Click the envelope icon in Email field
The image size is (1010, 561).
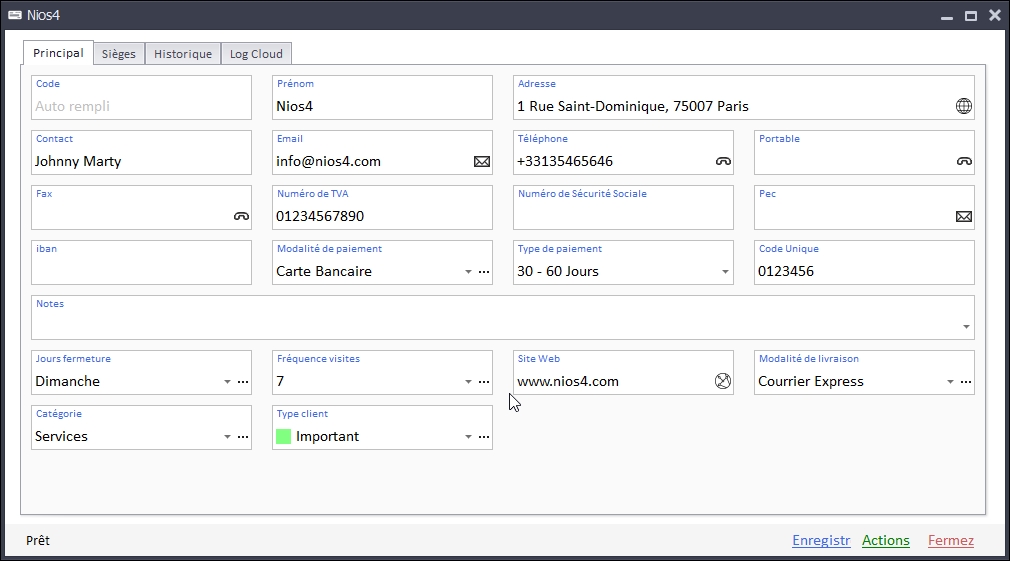482,161
